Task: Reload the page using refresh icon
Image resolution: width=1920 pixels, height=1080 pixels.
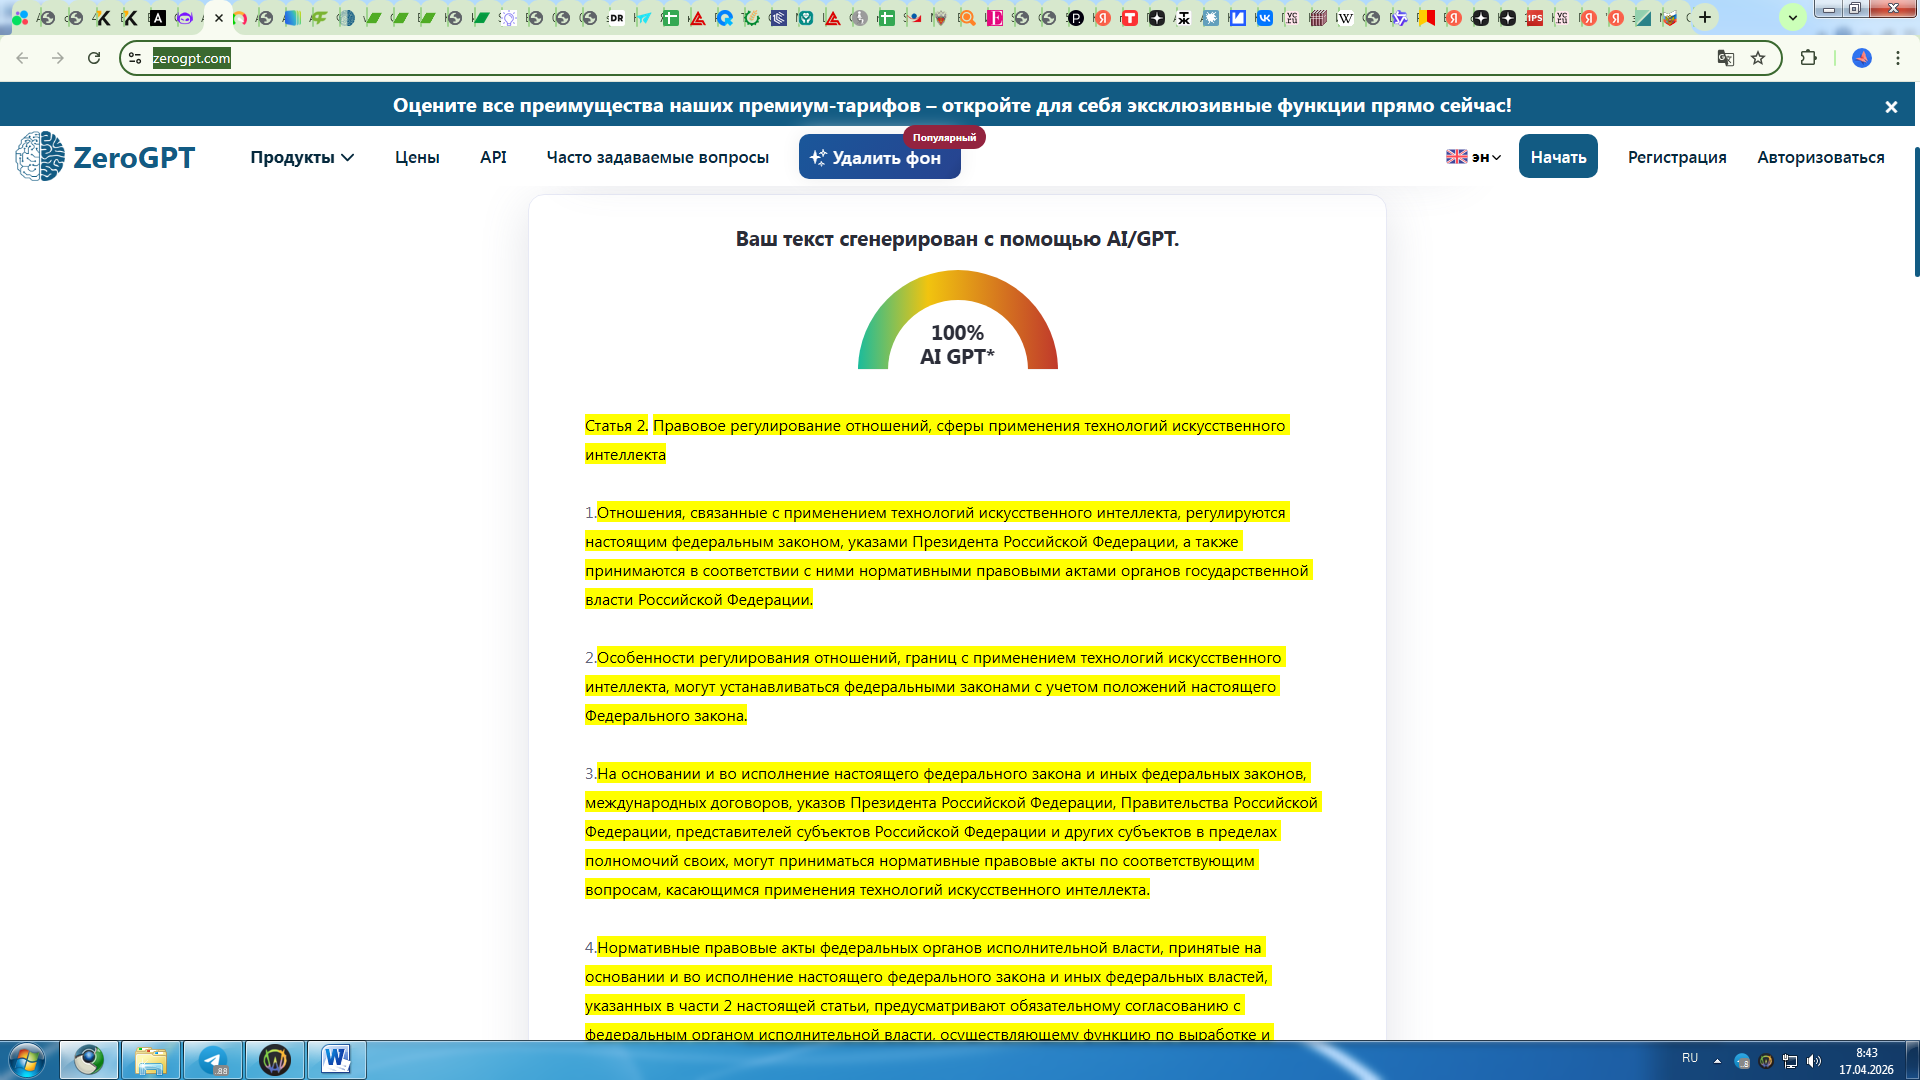Action: click(94, 58)
